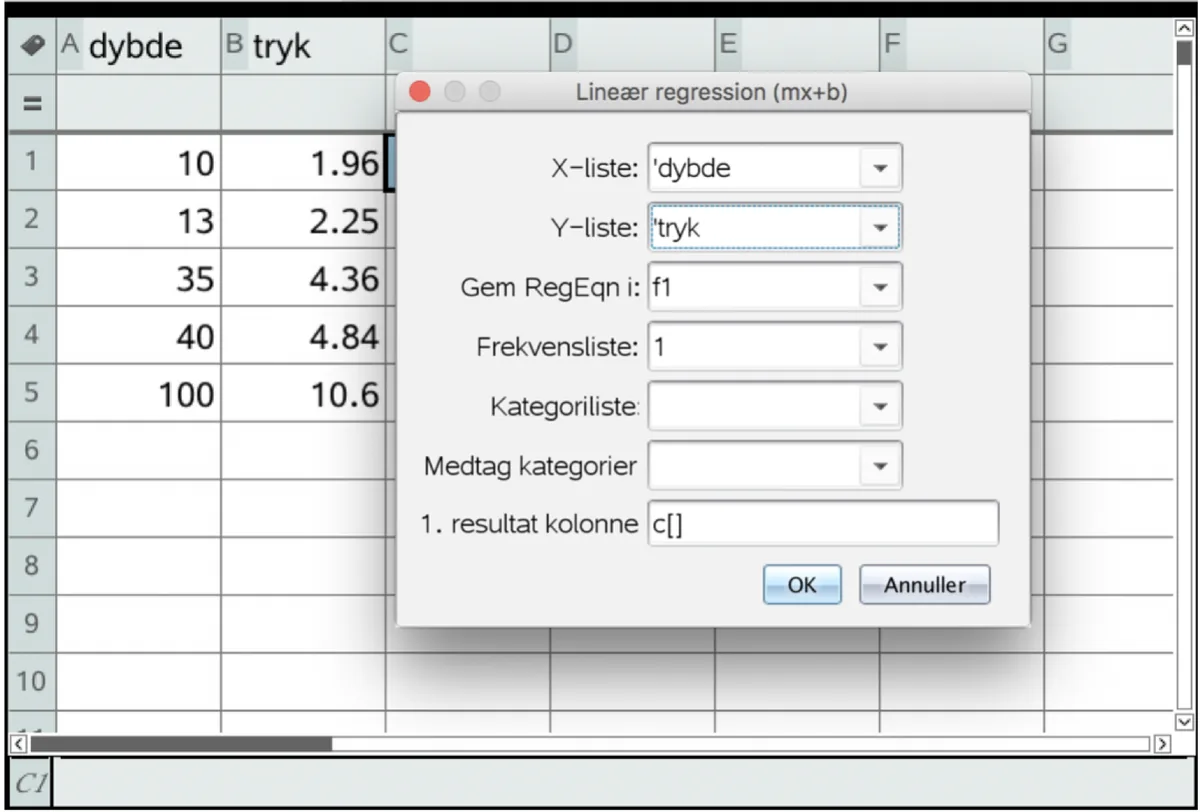The image size is (1200, 812).
Task: Select row header 1
Action: click(x=30, y=162)
